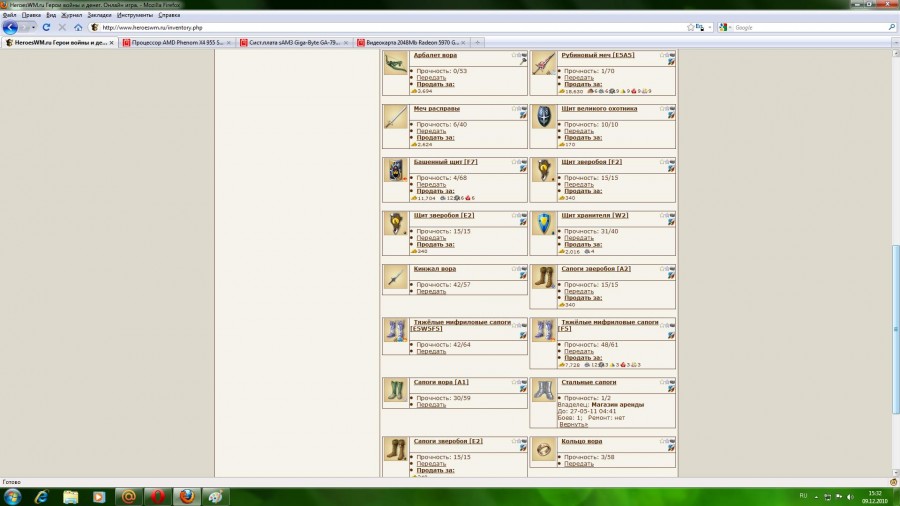The image size is (900, 506).
Task: Click the Щит хранителя [W2] shield icon
Action: click(544, 224)
